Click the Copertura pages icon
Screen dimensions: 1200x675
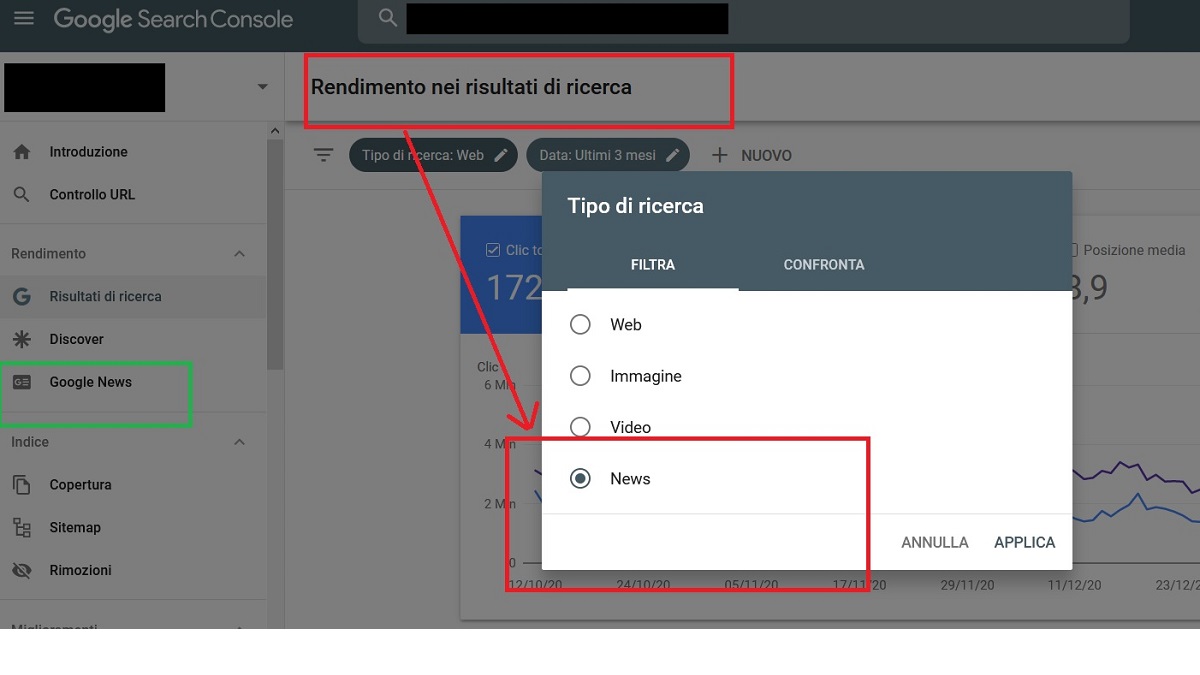(22, 485)
